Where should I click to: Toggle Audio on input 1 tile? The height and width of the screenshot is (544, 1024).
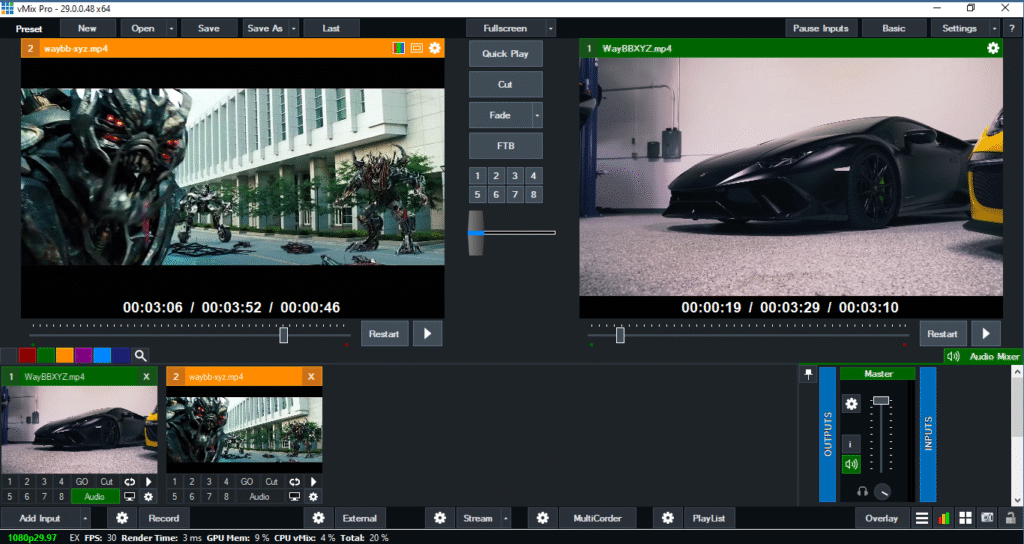[94, 496]
